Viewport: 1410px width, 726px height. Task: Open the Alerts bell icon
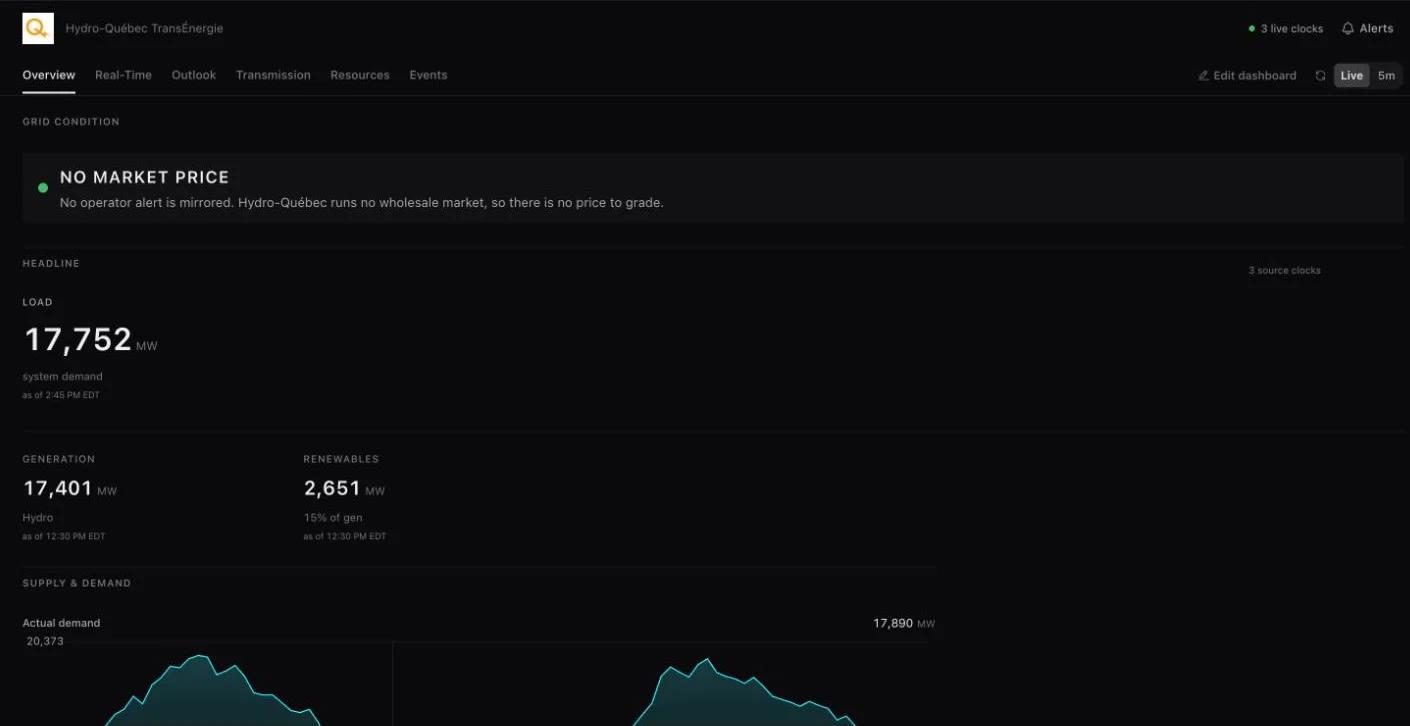[1348, 28]
